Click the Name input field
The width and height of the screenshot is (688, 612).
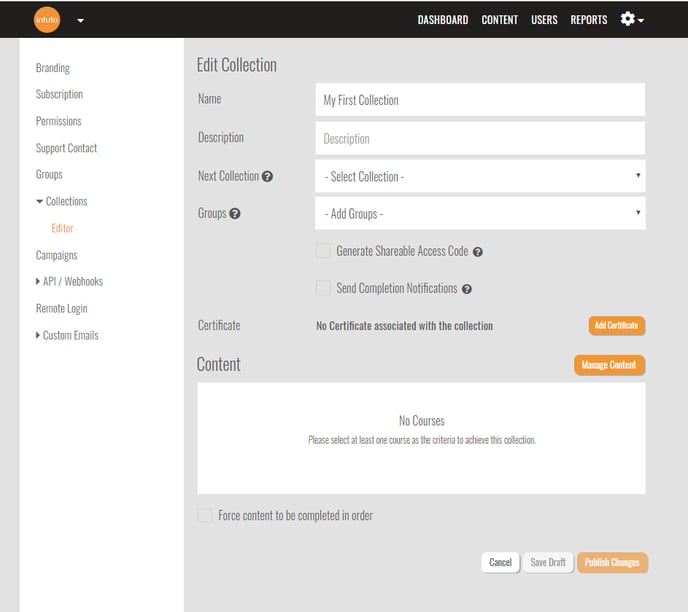tap(480, 100)
